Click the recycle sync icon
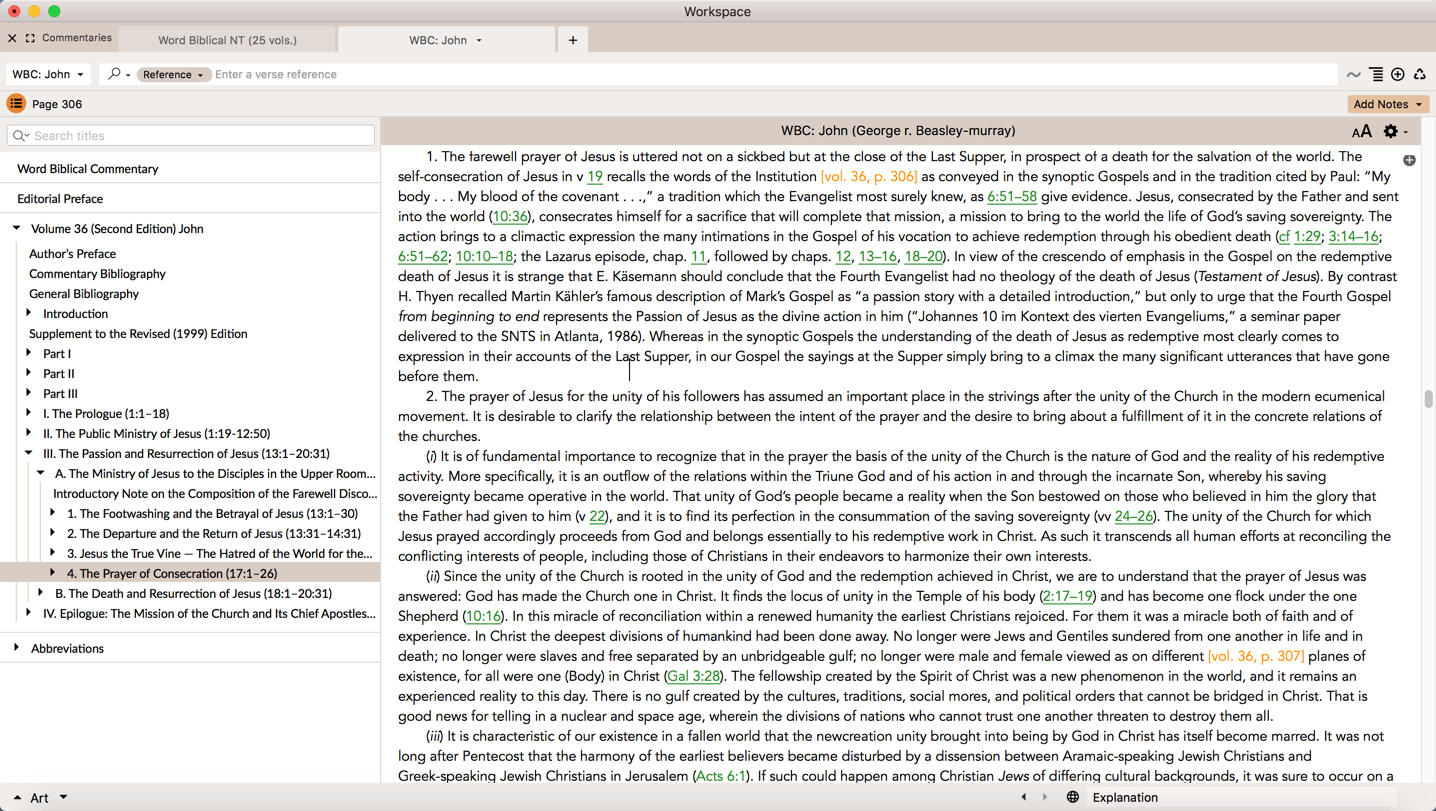The image size is (1436, 811). pos(1420,74)
